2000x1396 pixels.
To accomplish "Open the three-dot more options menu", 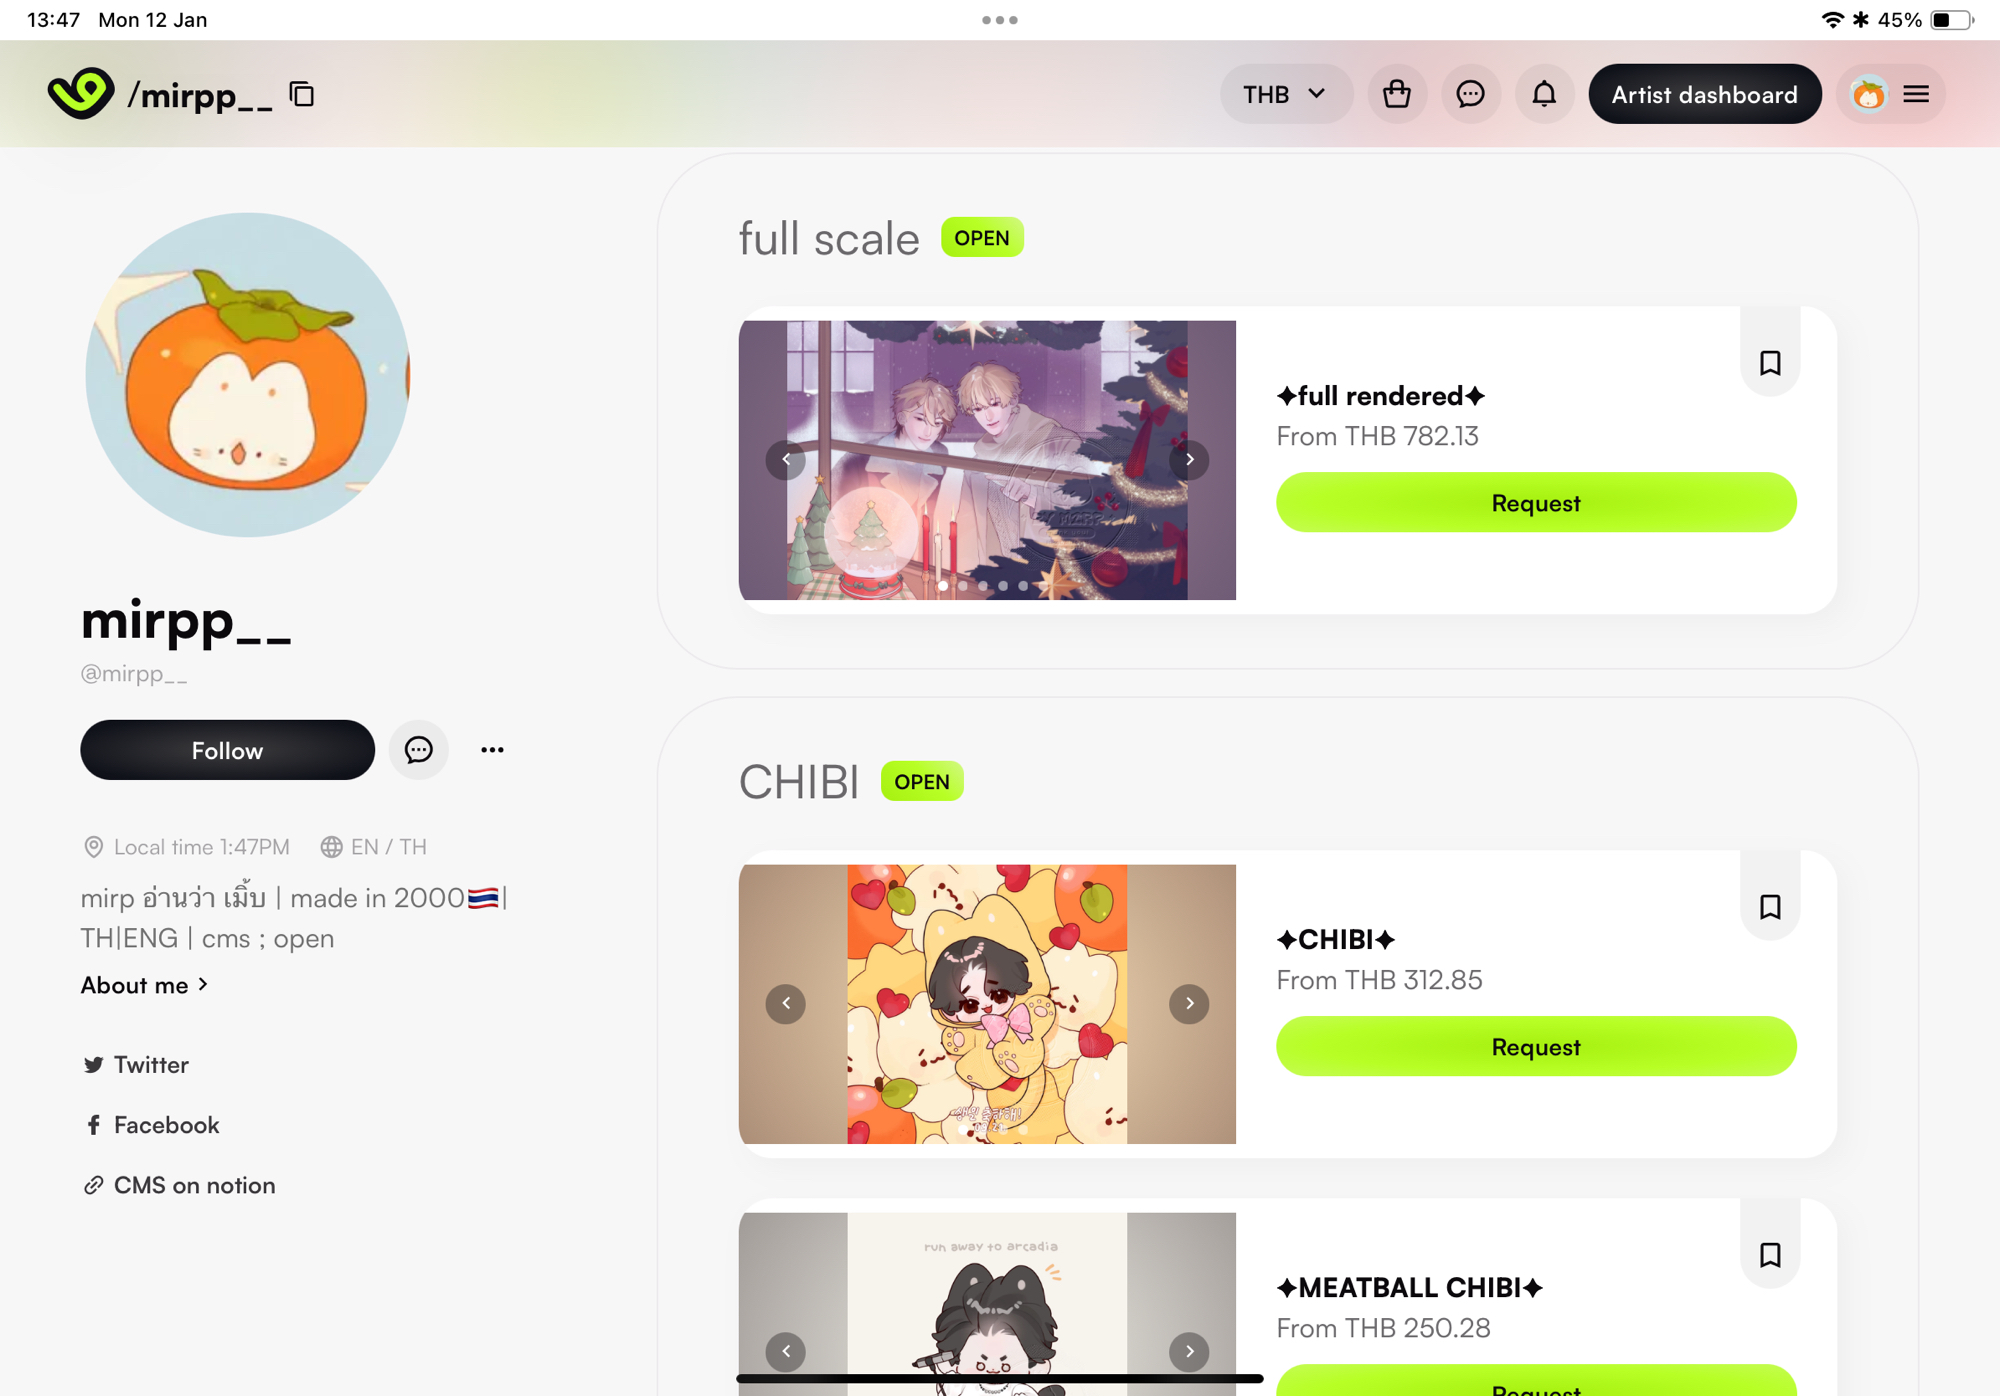I will (x=492, y=749).
